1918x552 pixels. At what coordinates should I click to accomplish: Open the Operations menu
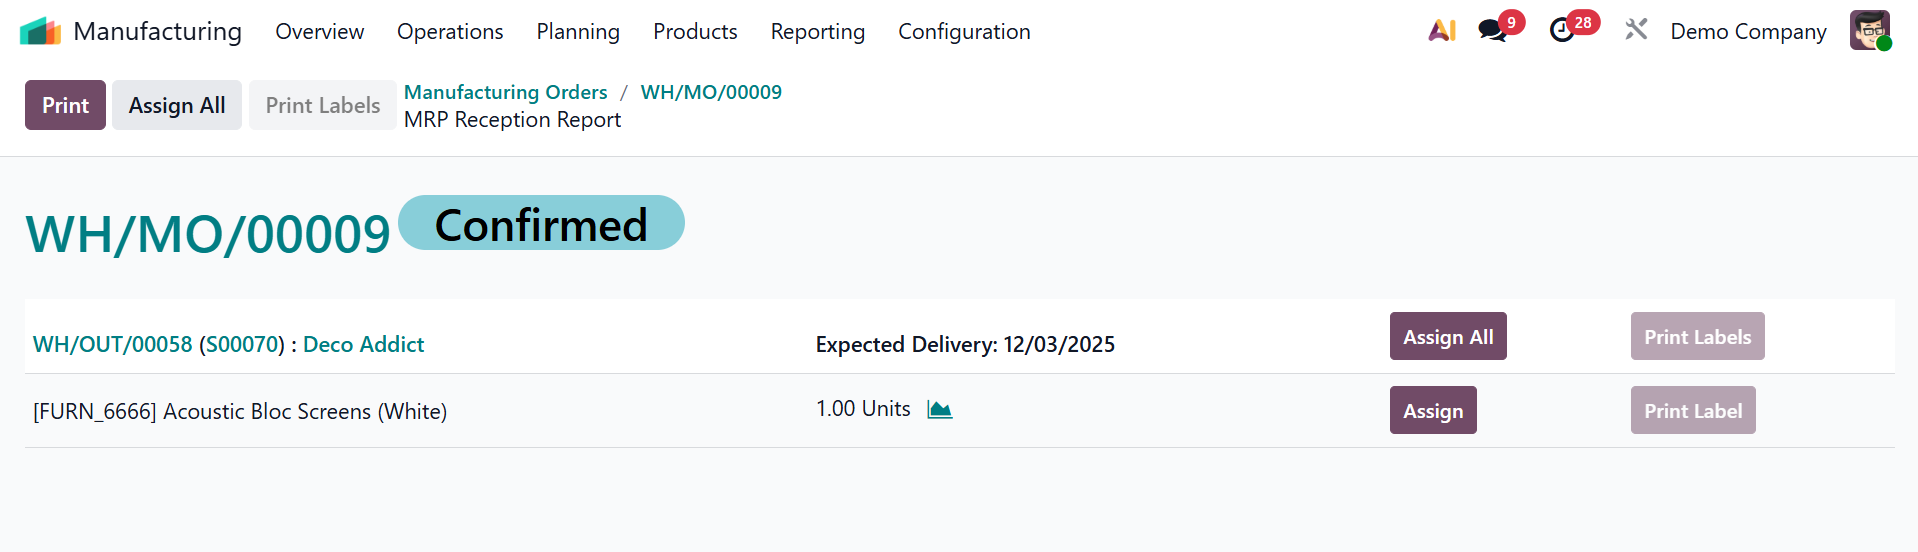450,32
